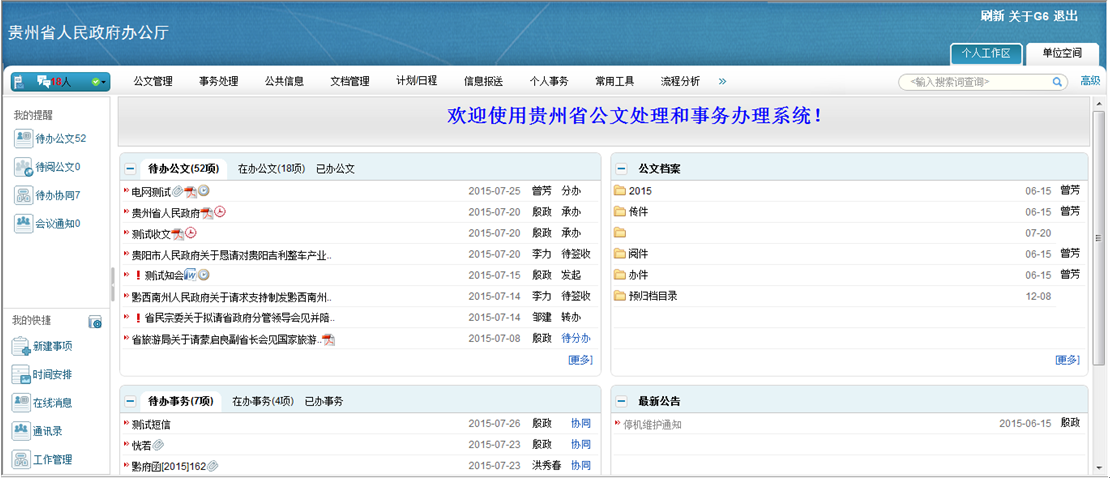
Task: Click the search keyword input field
Action: tap(973, 82)
